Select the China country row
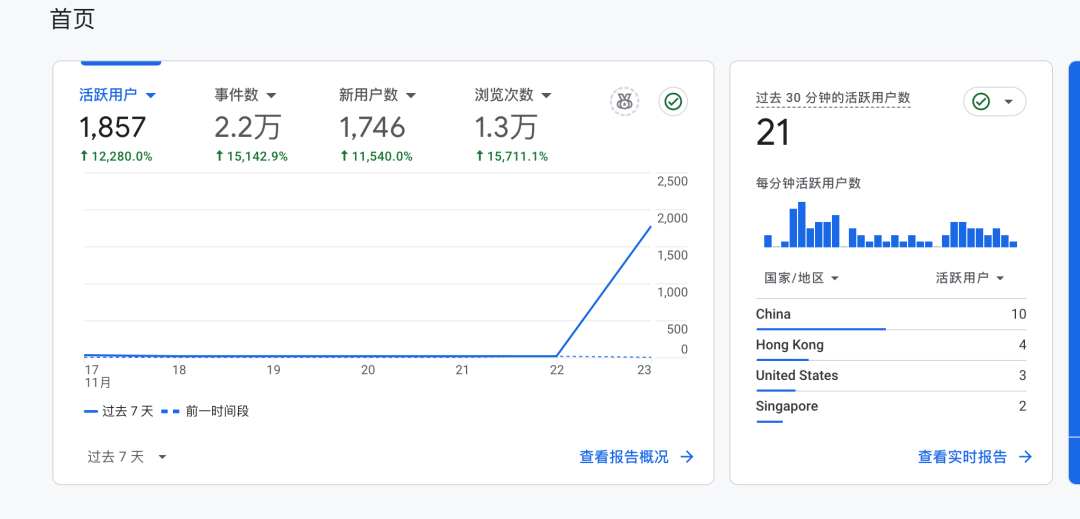This screenshot has width=1080, height=519. [x=891, y=315]
